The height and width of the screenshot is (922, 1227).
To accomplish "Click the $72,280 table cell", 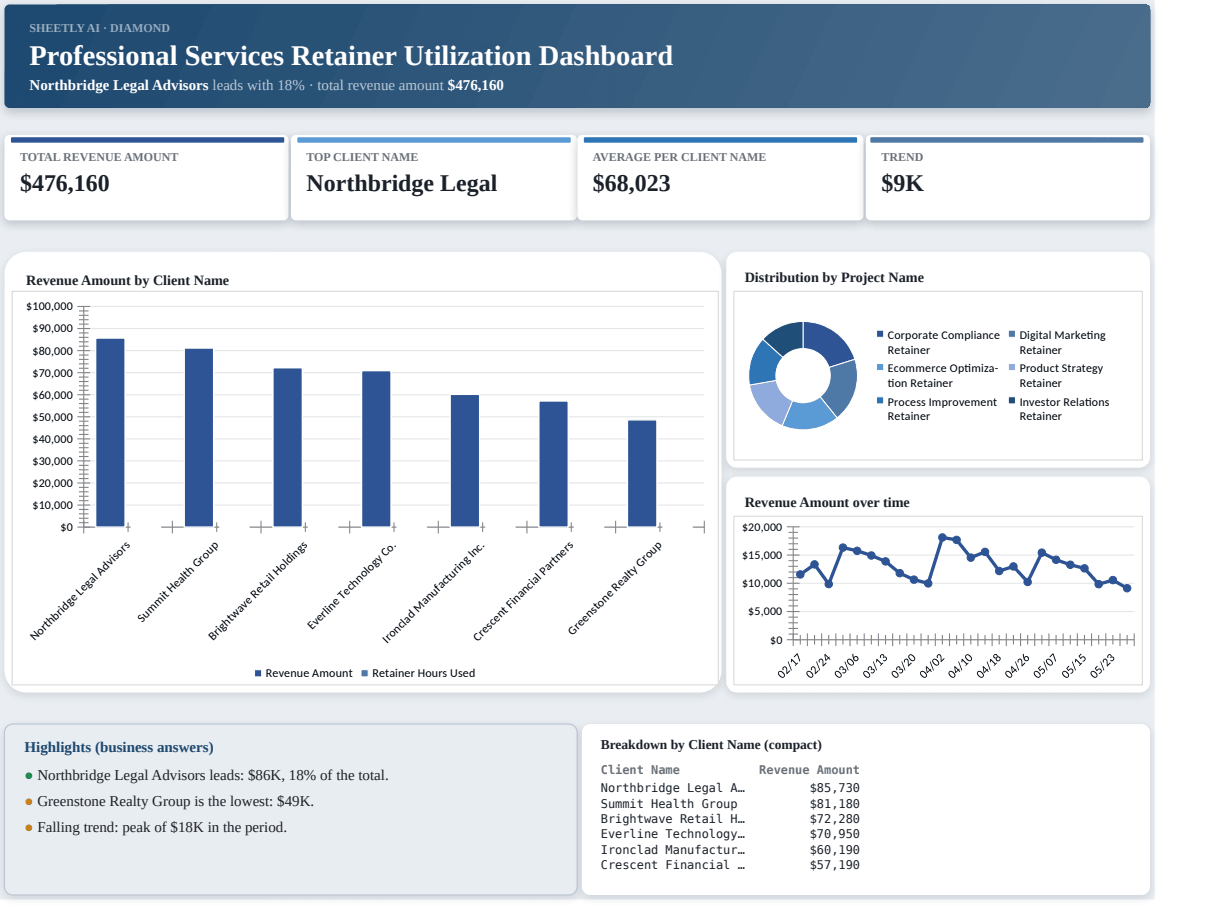I will pyautogui.click(x=834, y=819).
